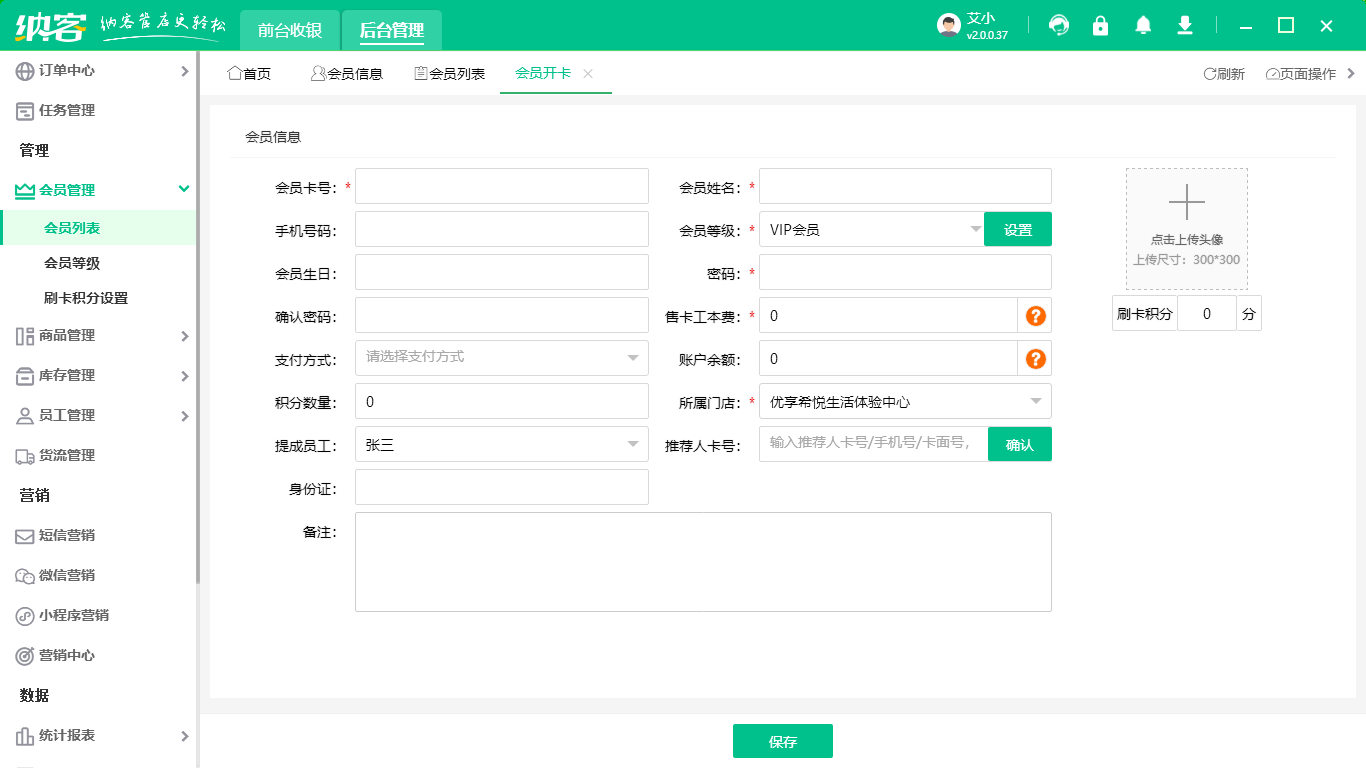
Task: Focus the 身份证 input field
Action: (x=502, y=487)
